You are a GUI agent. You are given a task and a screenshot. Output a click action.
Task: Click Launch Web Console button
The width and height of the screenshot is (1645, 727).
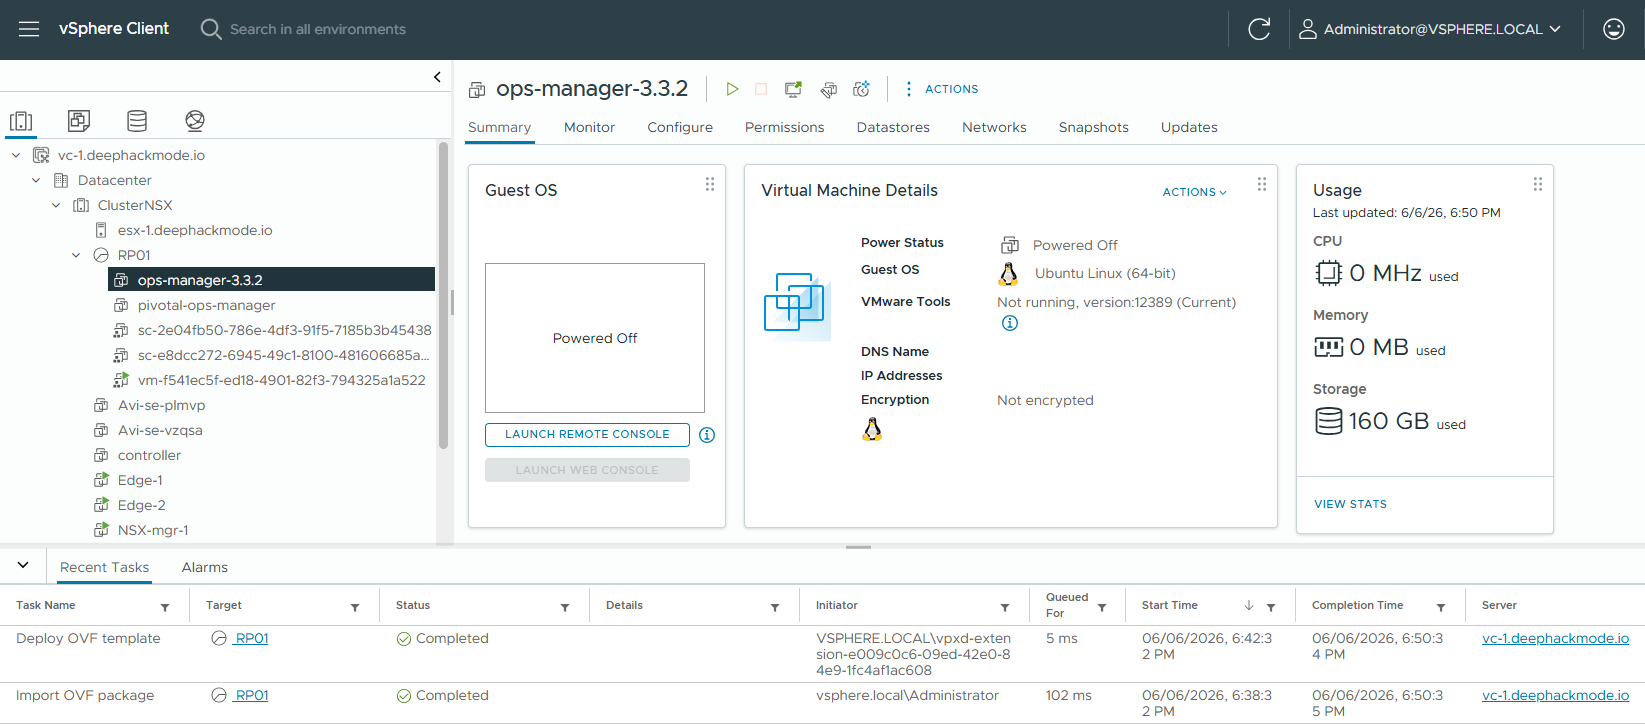point(587,470)
